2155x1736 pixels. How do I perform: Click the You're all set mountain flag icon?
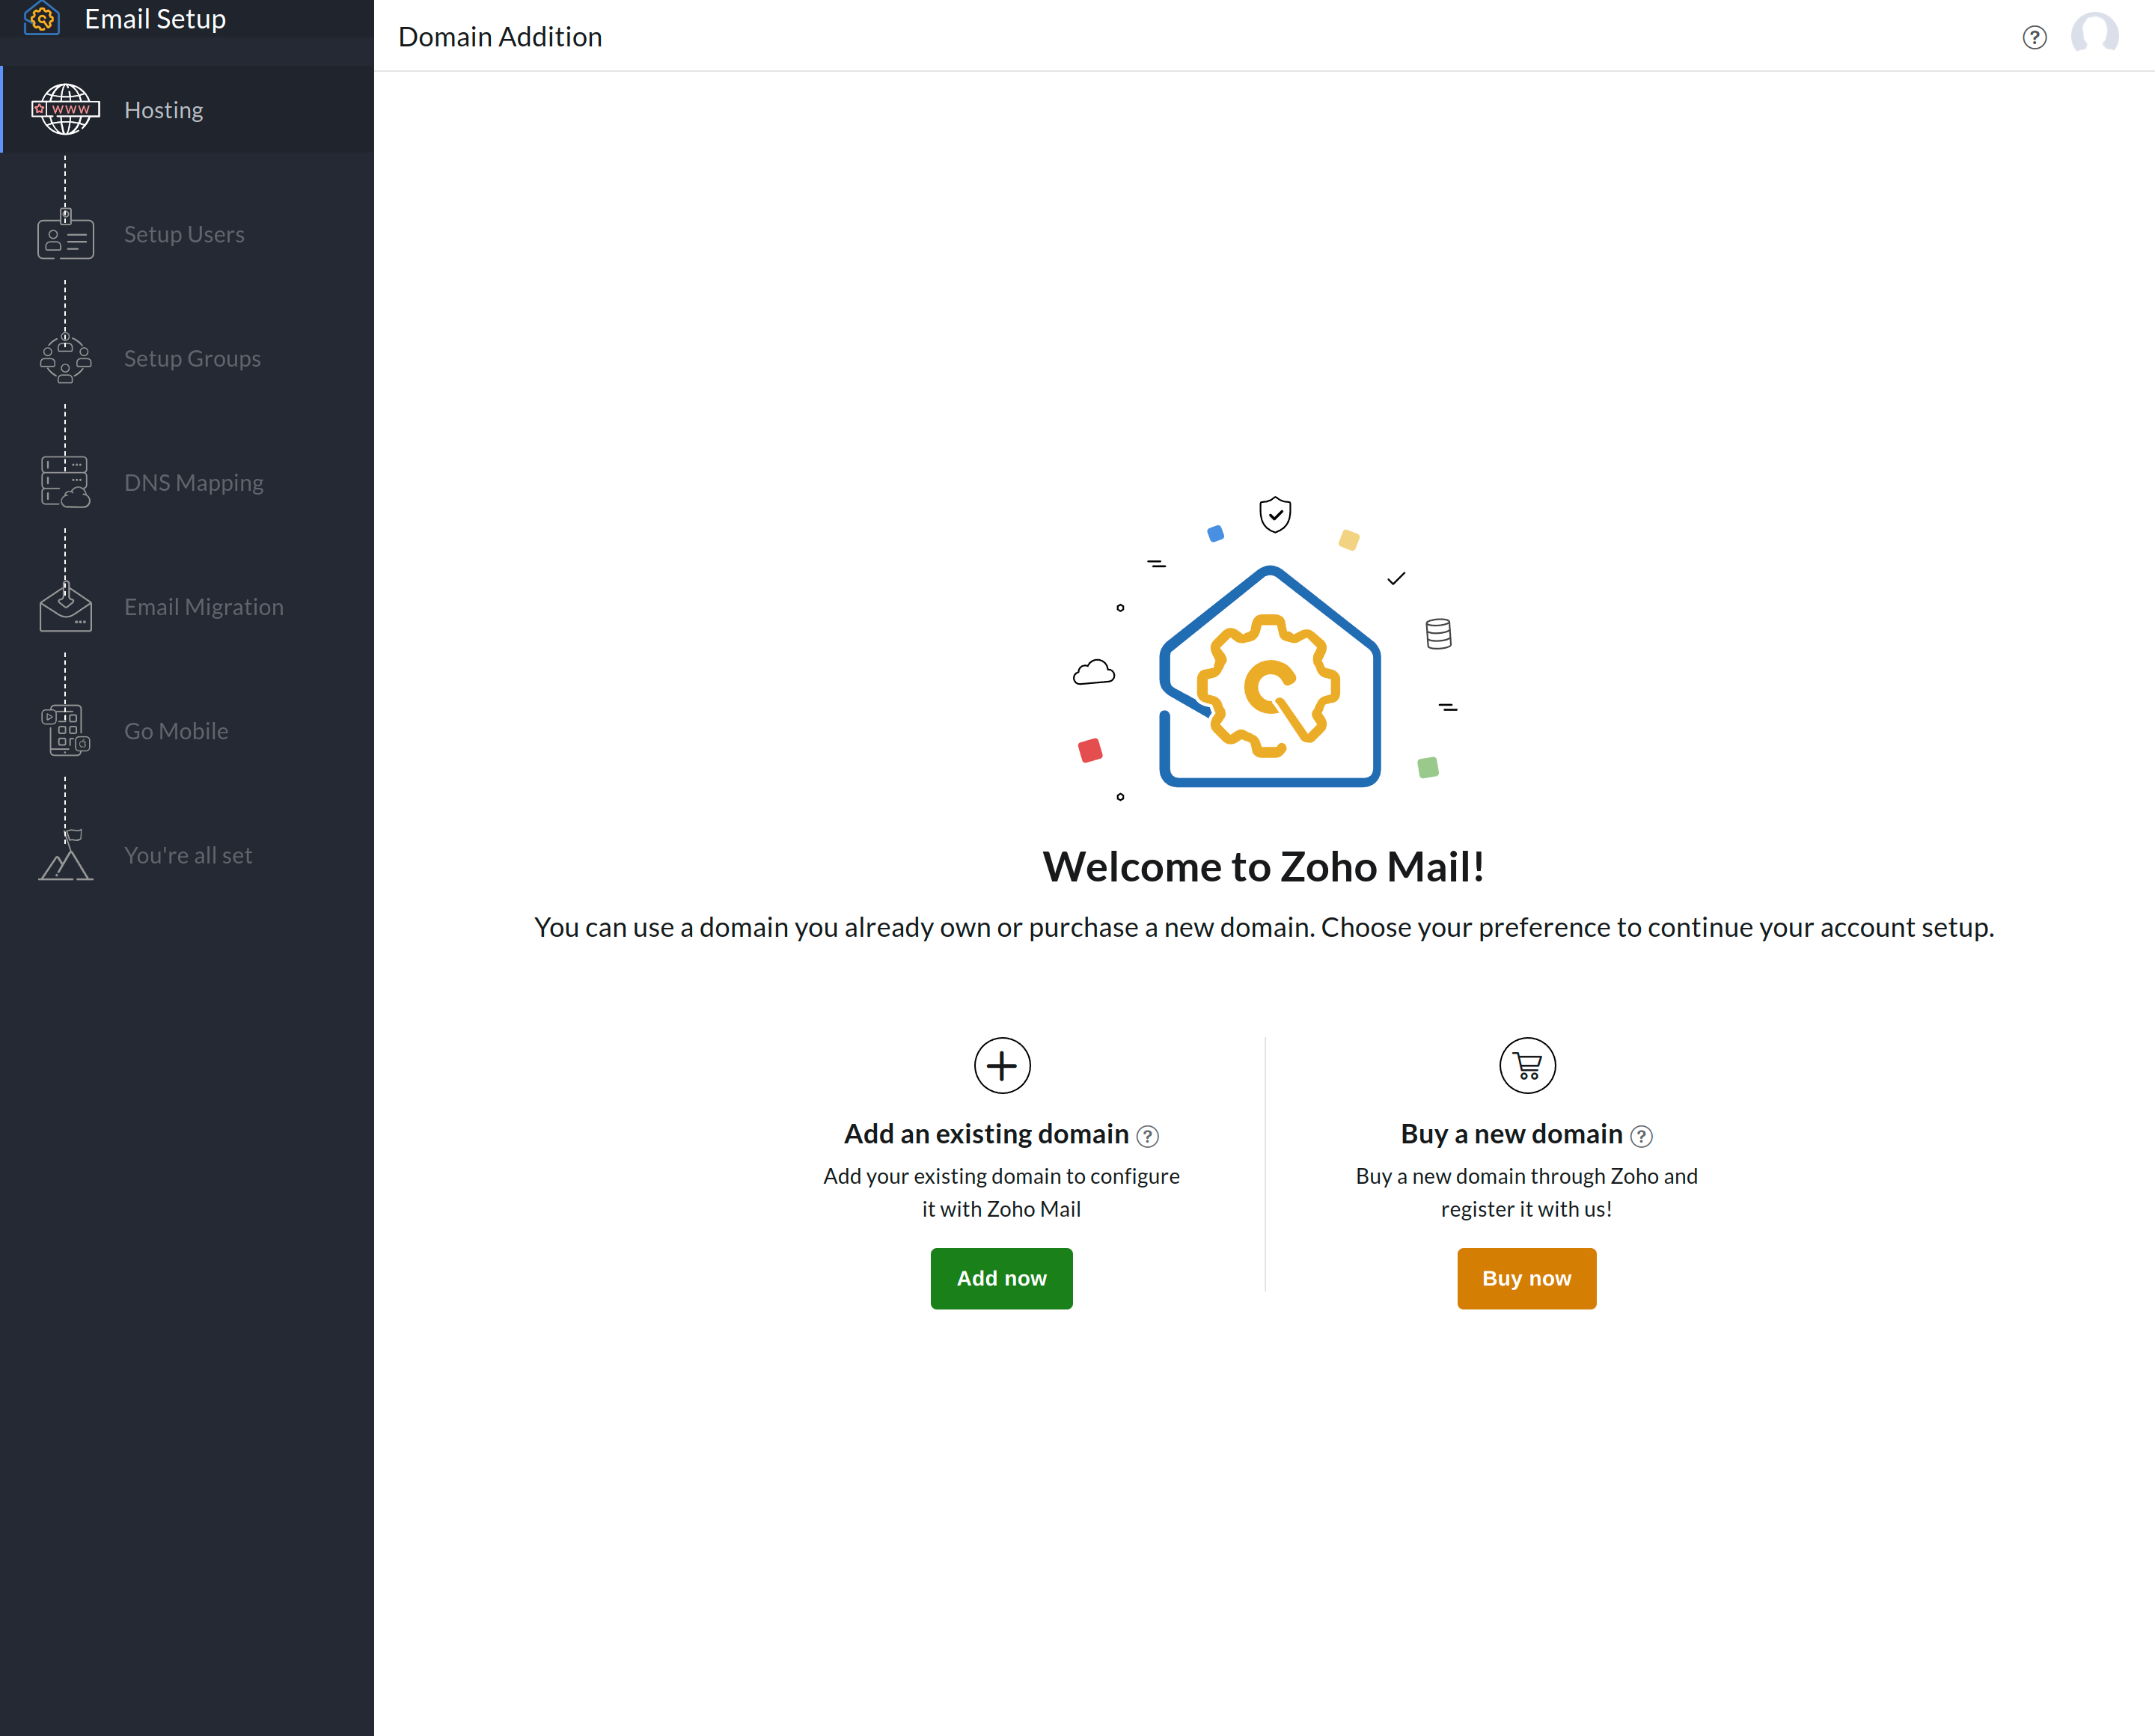pyautogui.click(x=65, y=855)
